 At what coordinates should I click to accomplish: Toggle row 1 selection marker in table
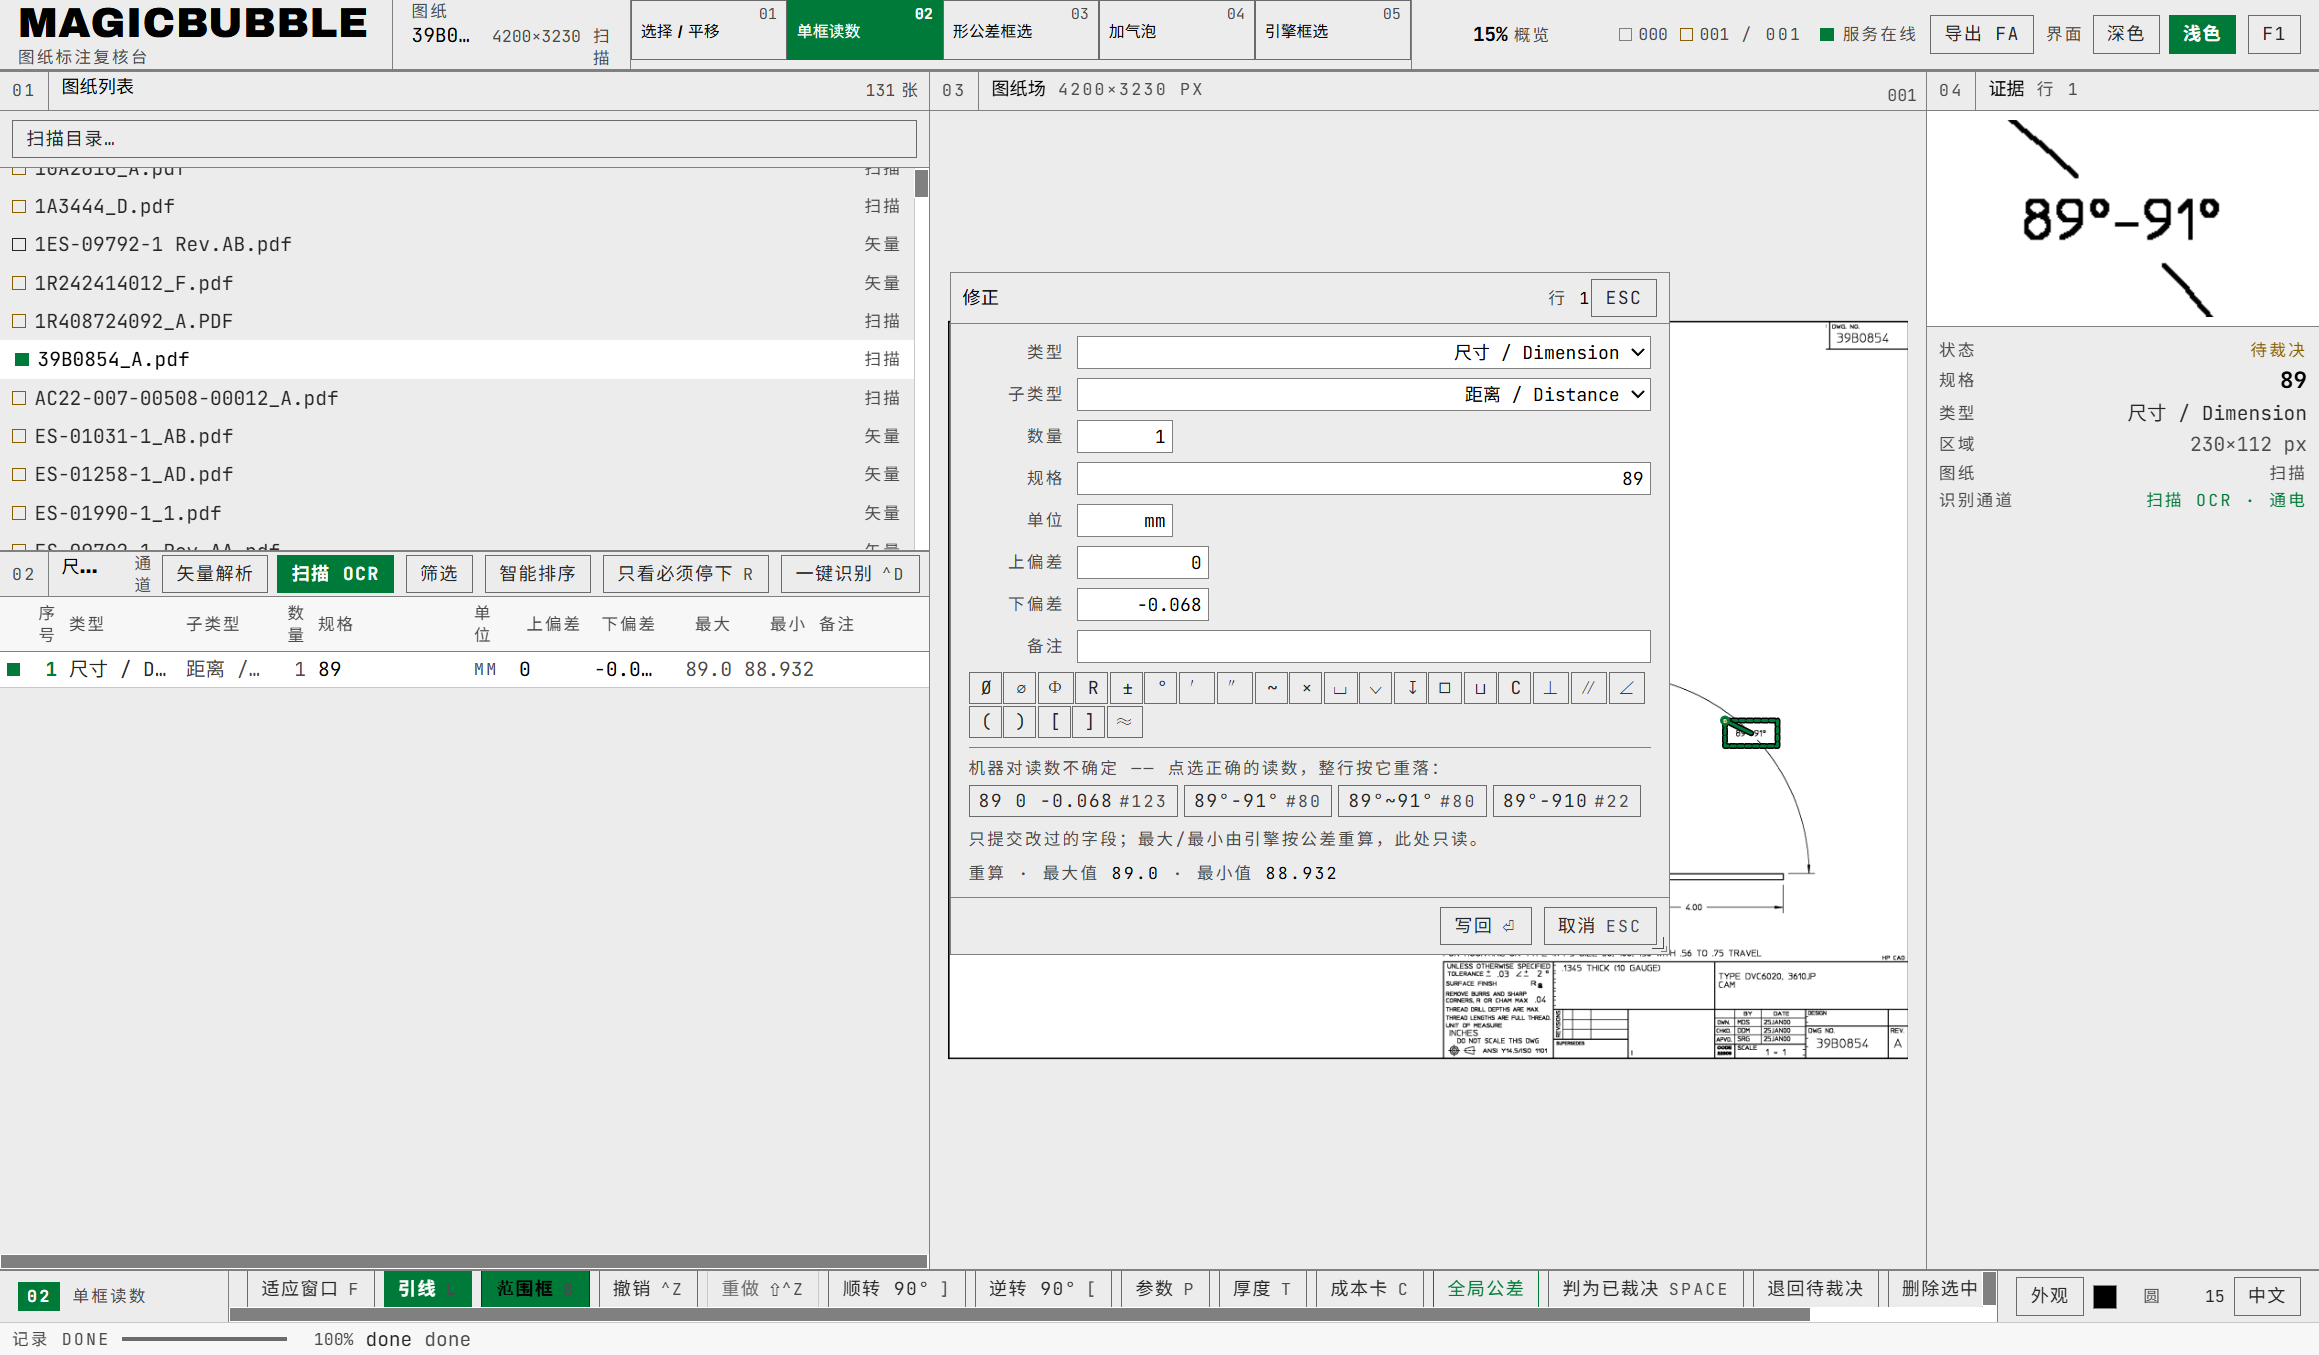coord(14,669)
